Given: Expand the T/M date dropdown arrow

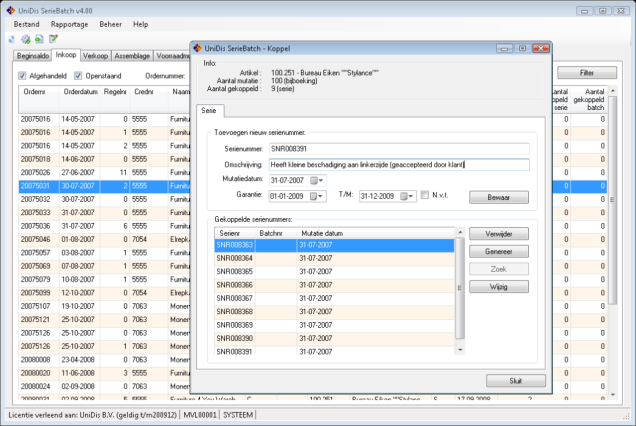Looking at the screenshot, I should tap(411, 196).
